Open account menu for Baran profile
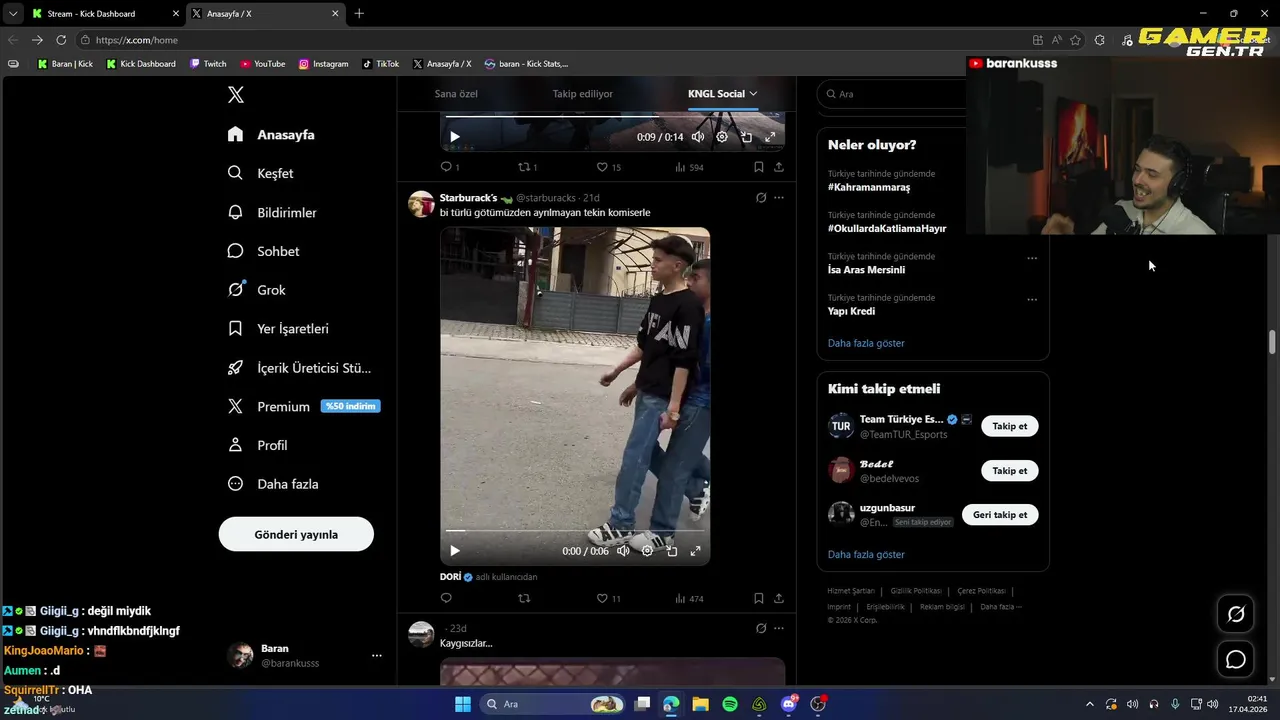This screenshot has width=1280, height=720. tap(377, 656)
